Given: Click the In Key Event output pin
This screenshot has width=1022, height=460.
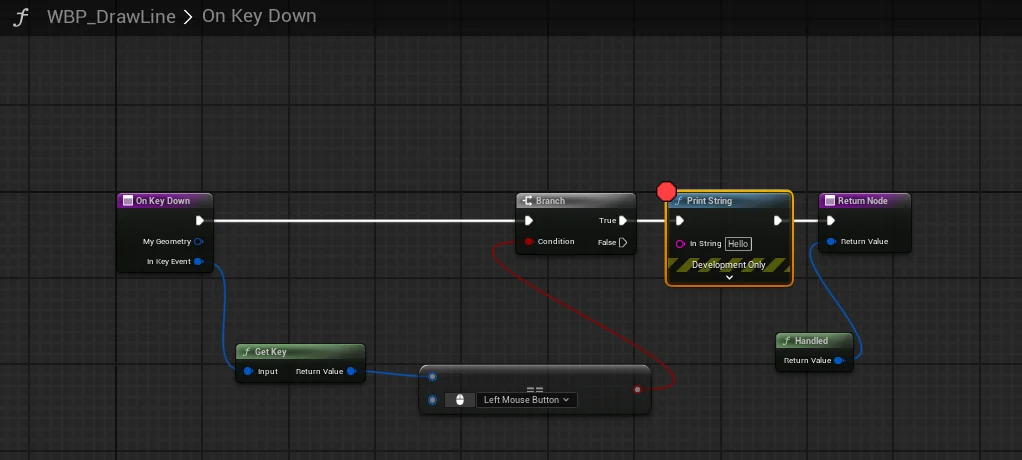Looking at the screenshot, I should tap(198, 262).
